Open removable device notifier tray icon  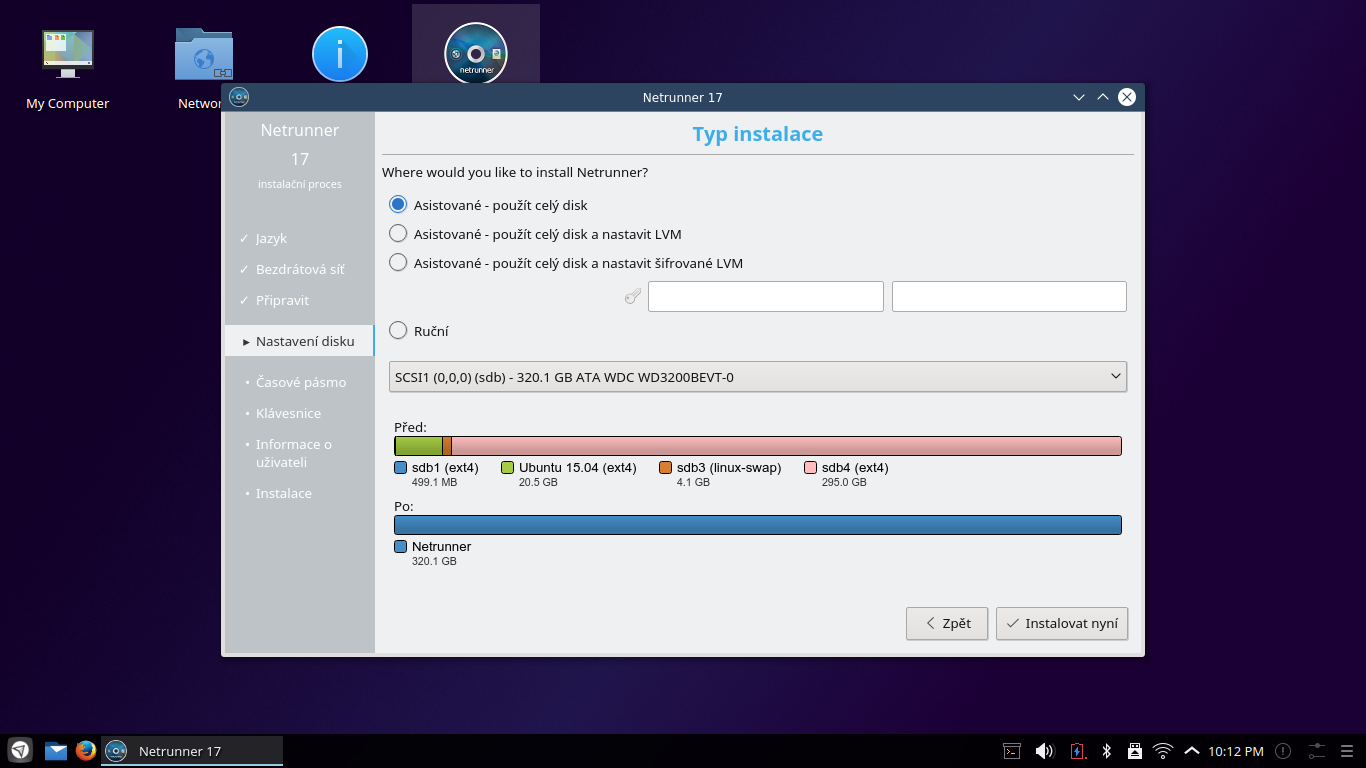[1134, 751]
